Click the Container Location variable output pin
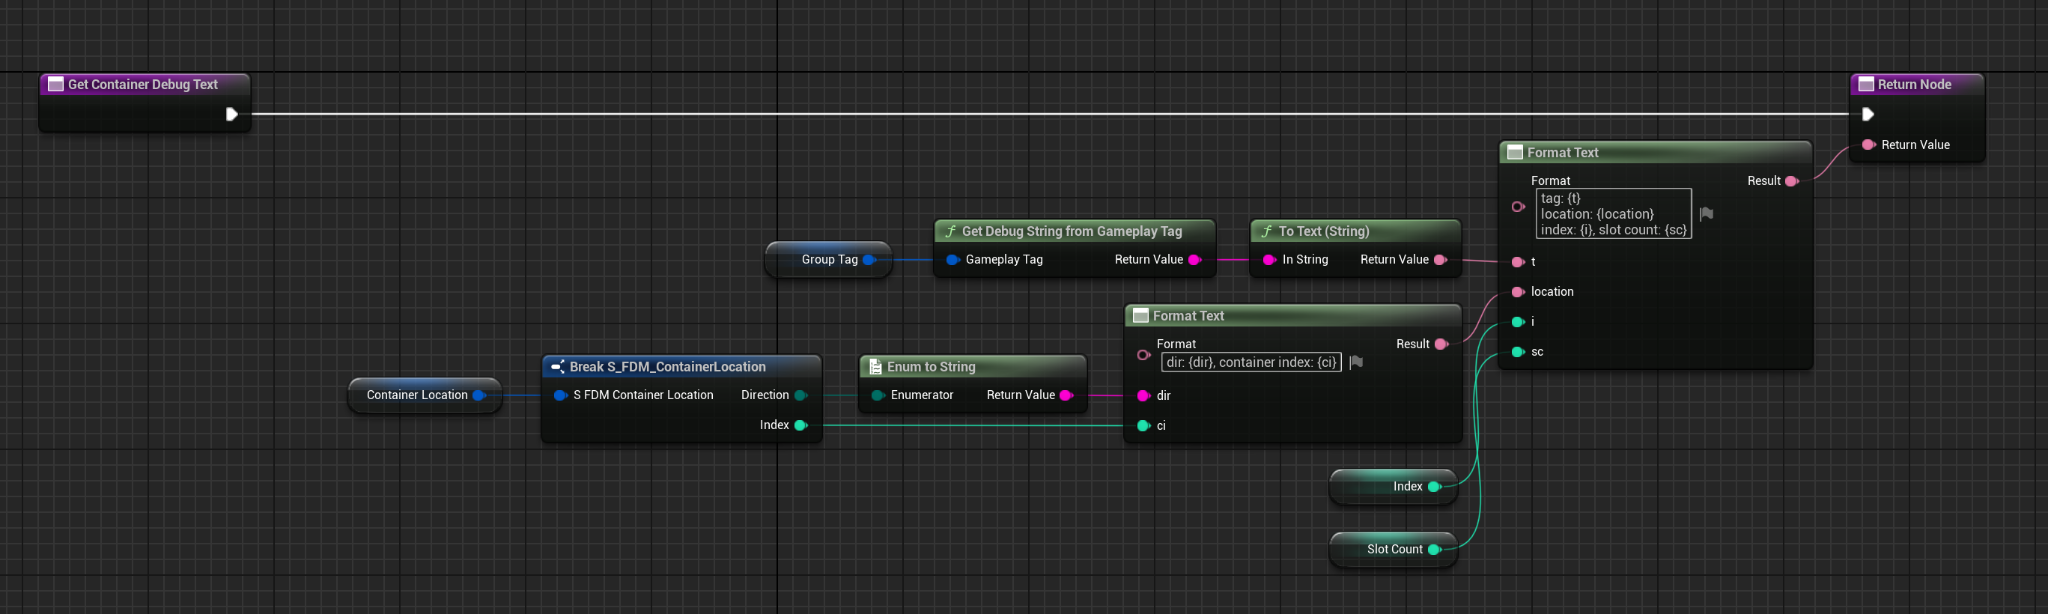The width and height of the screenshot is (2048, 614). [479, 395]
